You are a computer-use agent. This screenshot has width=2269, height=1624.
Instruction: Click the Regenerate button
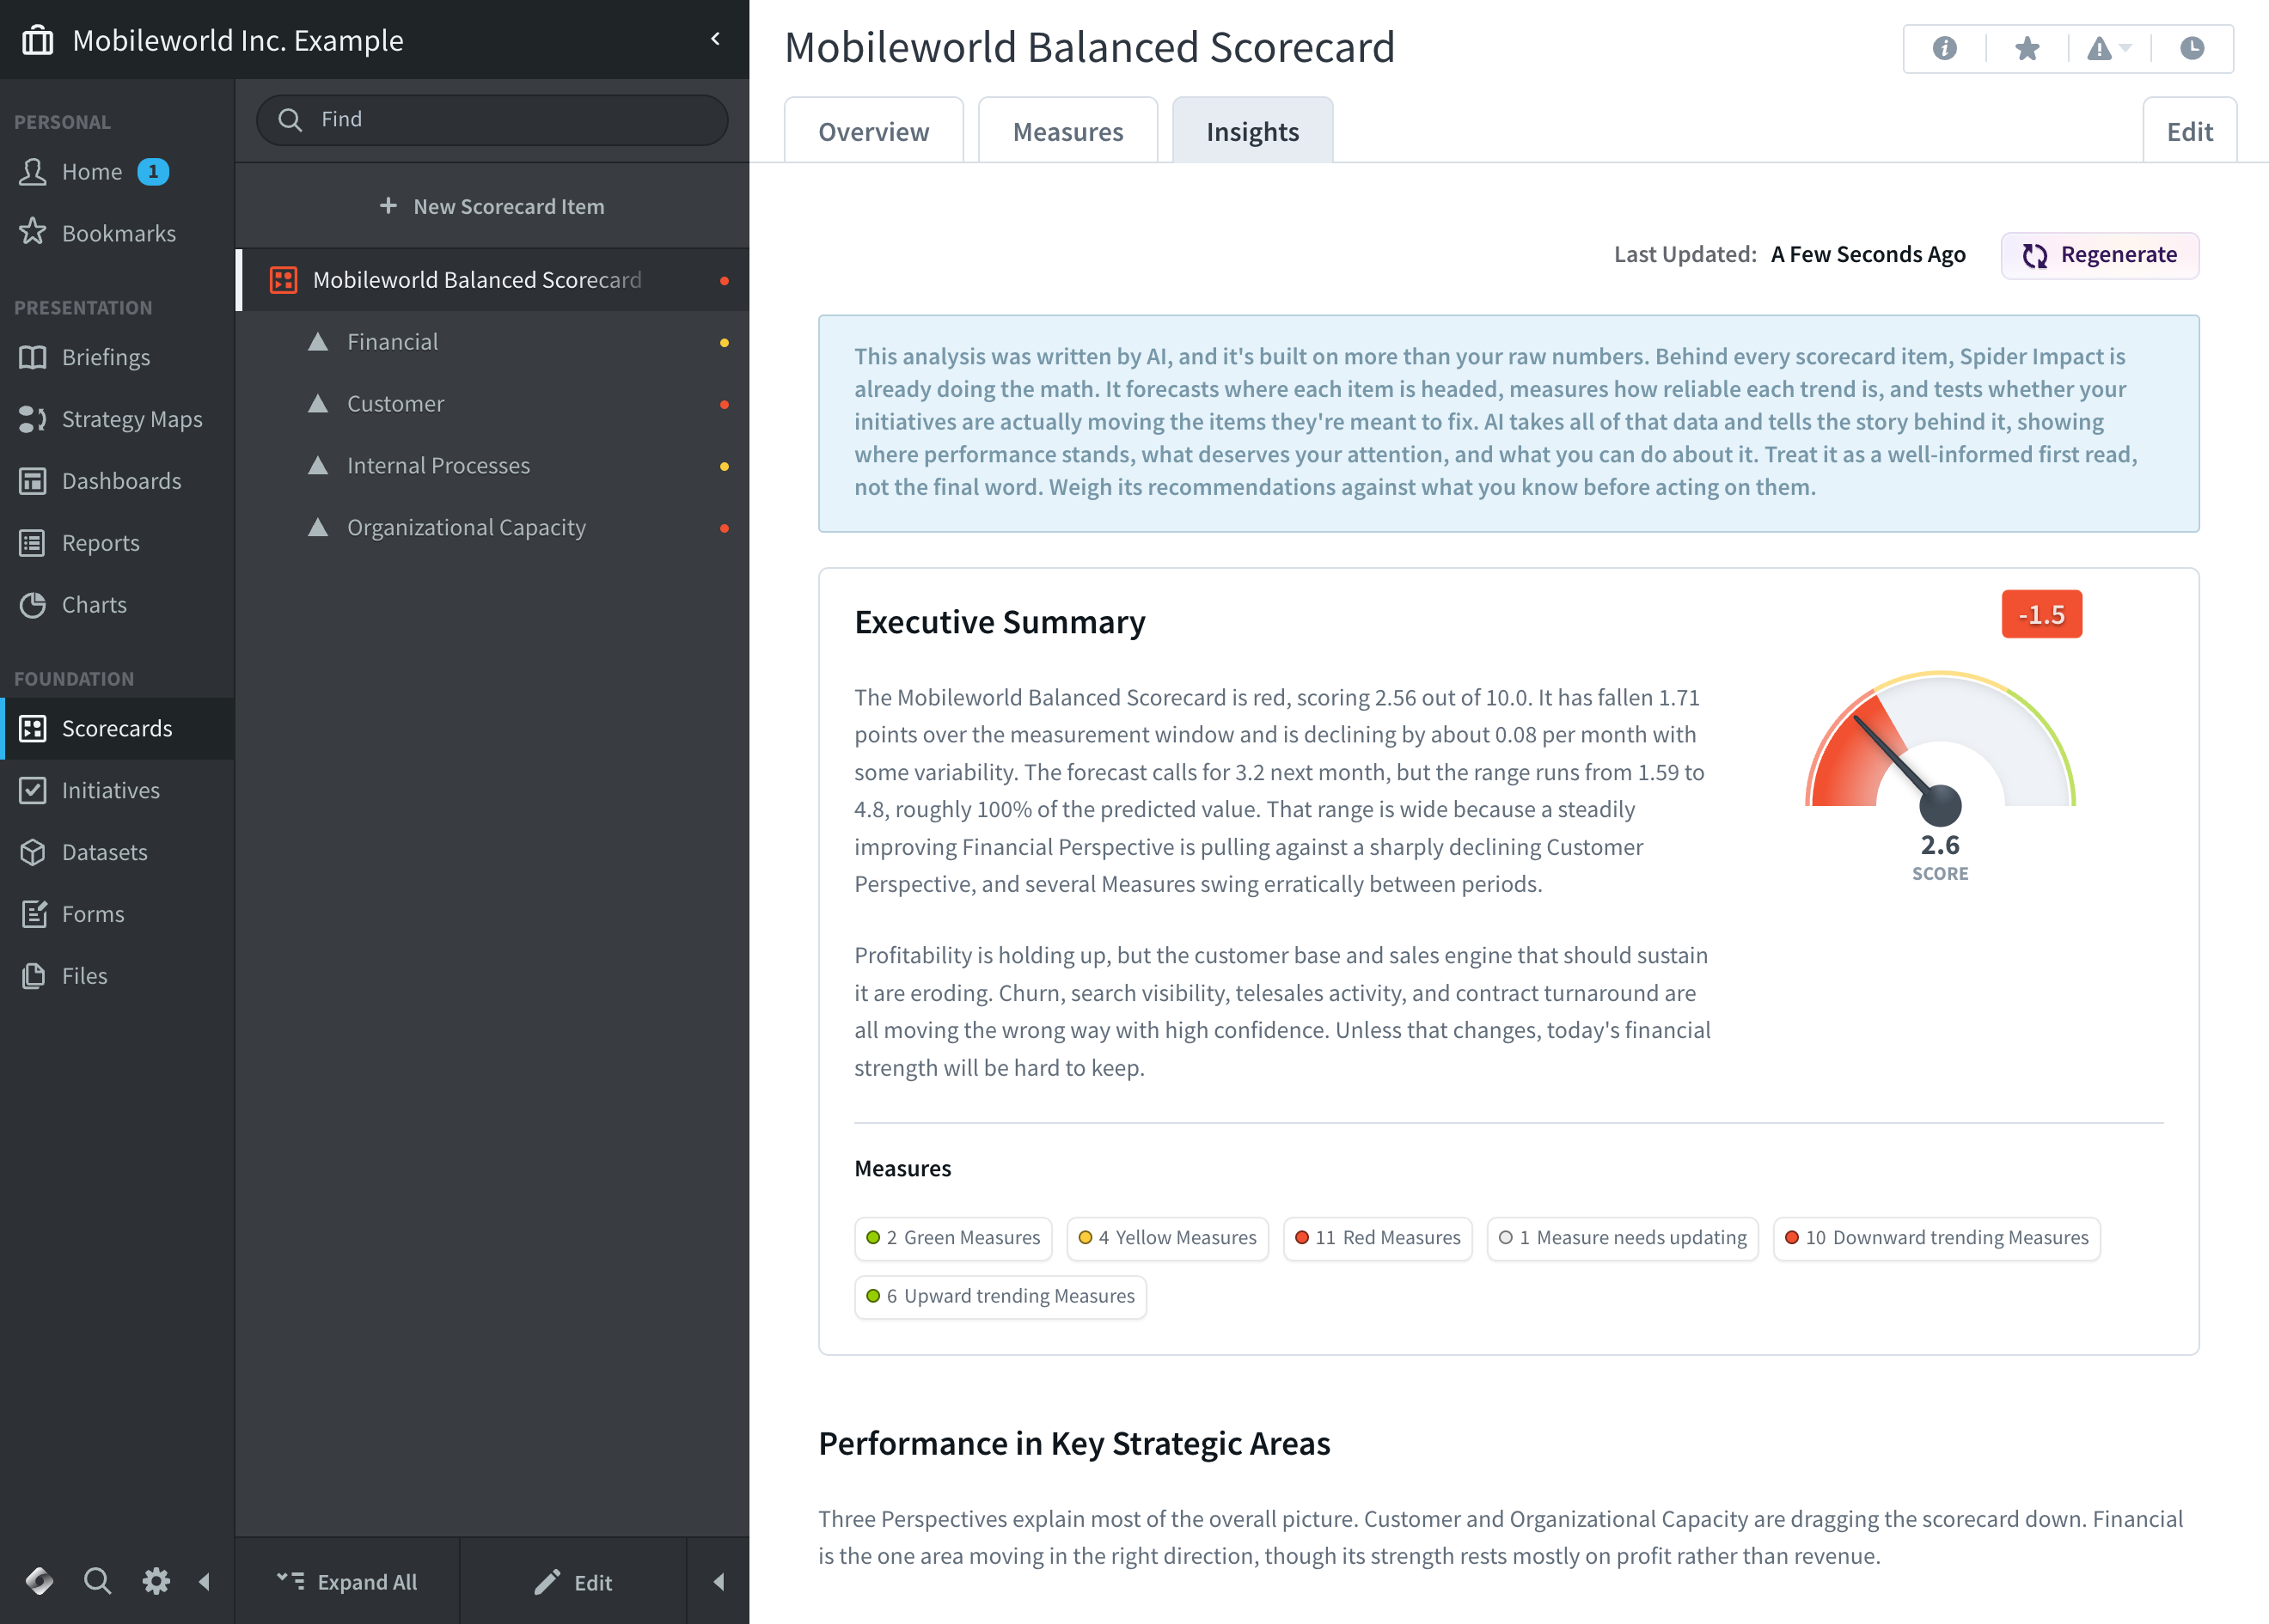coord(2099,255)
